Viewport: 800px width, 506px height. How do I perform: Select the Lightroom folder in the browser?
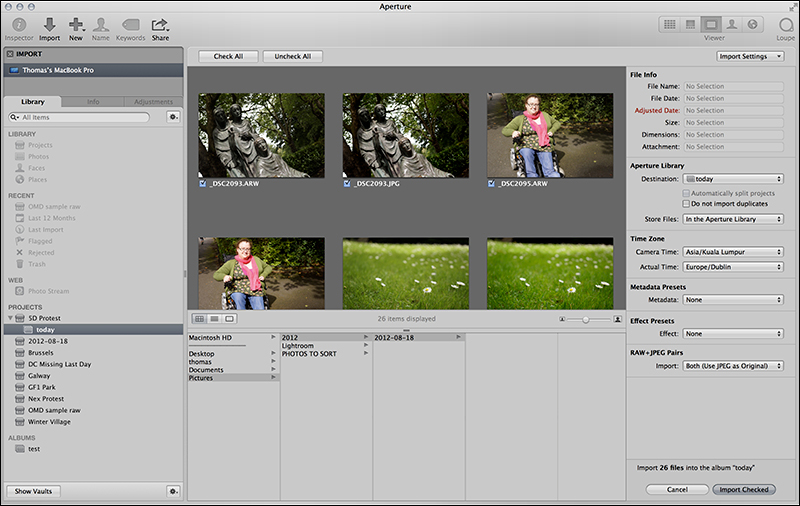[x=326, y=346]
